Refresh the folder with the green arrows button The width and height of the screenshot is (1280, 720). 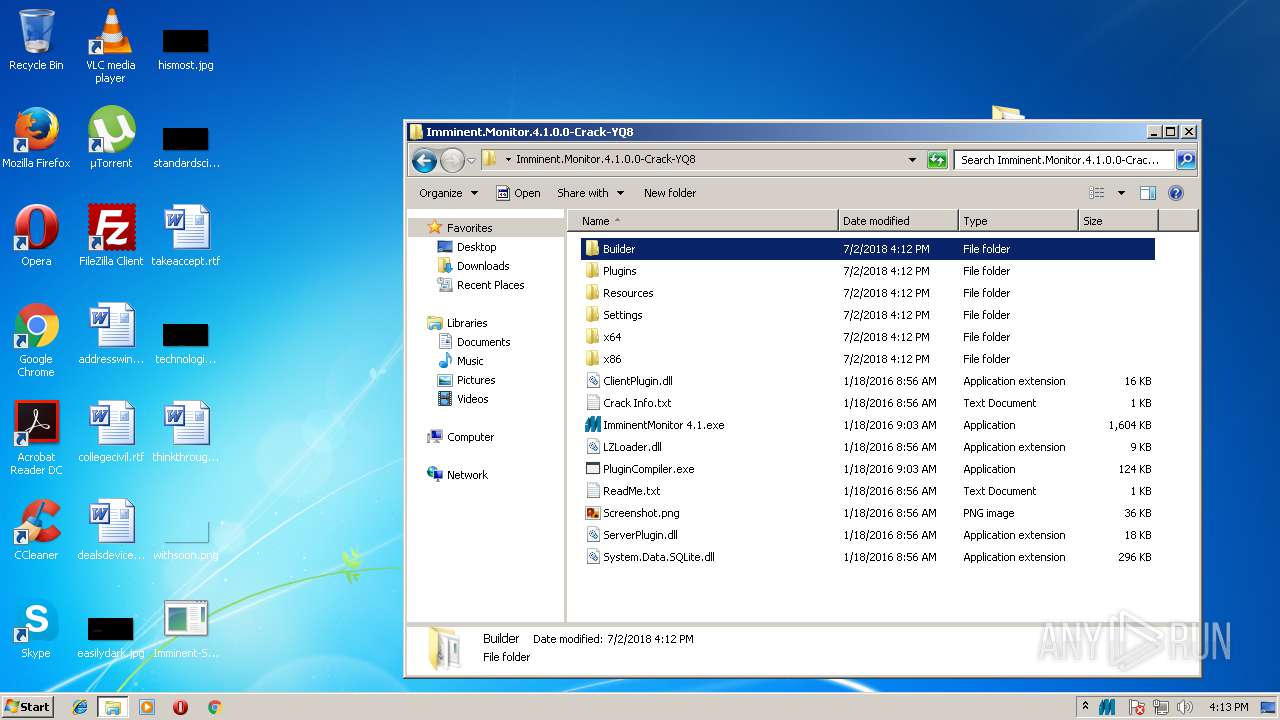[937, 160]
